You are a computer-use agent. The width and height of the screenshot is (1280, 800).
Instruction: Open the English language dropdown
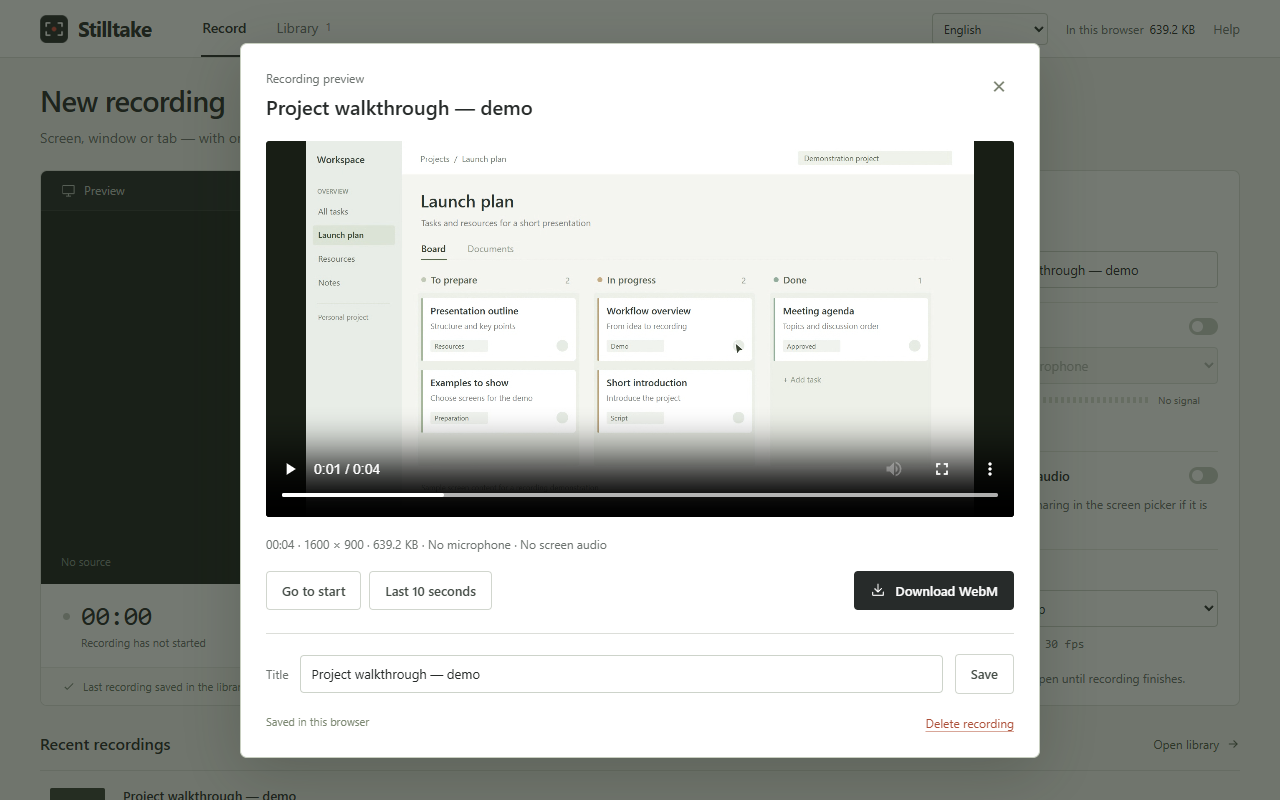[x=990, y=29]
